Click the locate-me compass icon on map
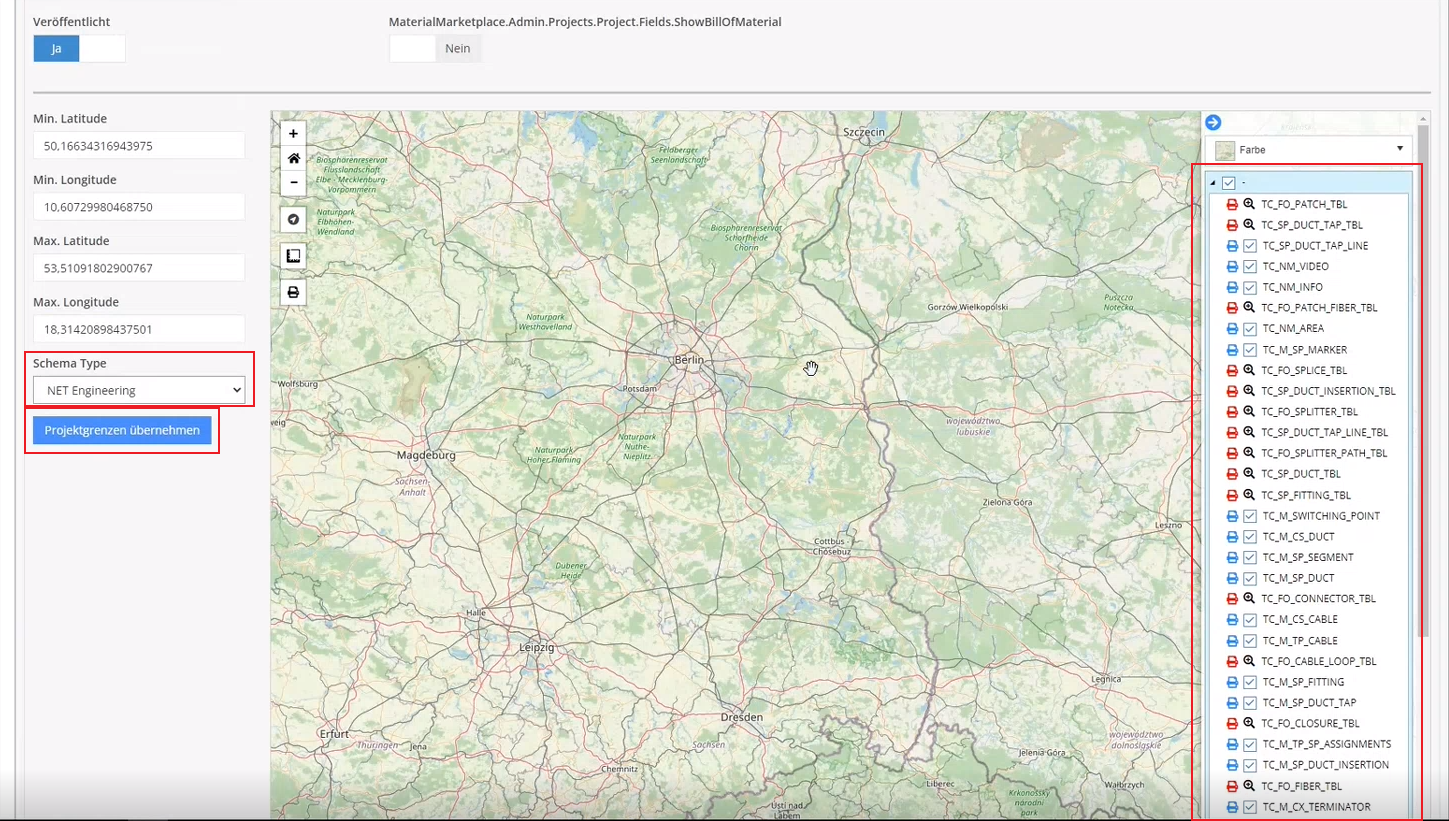This screenshot has height=821, width=1449. [293, 219]
